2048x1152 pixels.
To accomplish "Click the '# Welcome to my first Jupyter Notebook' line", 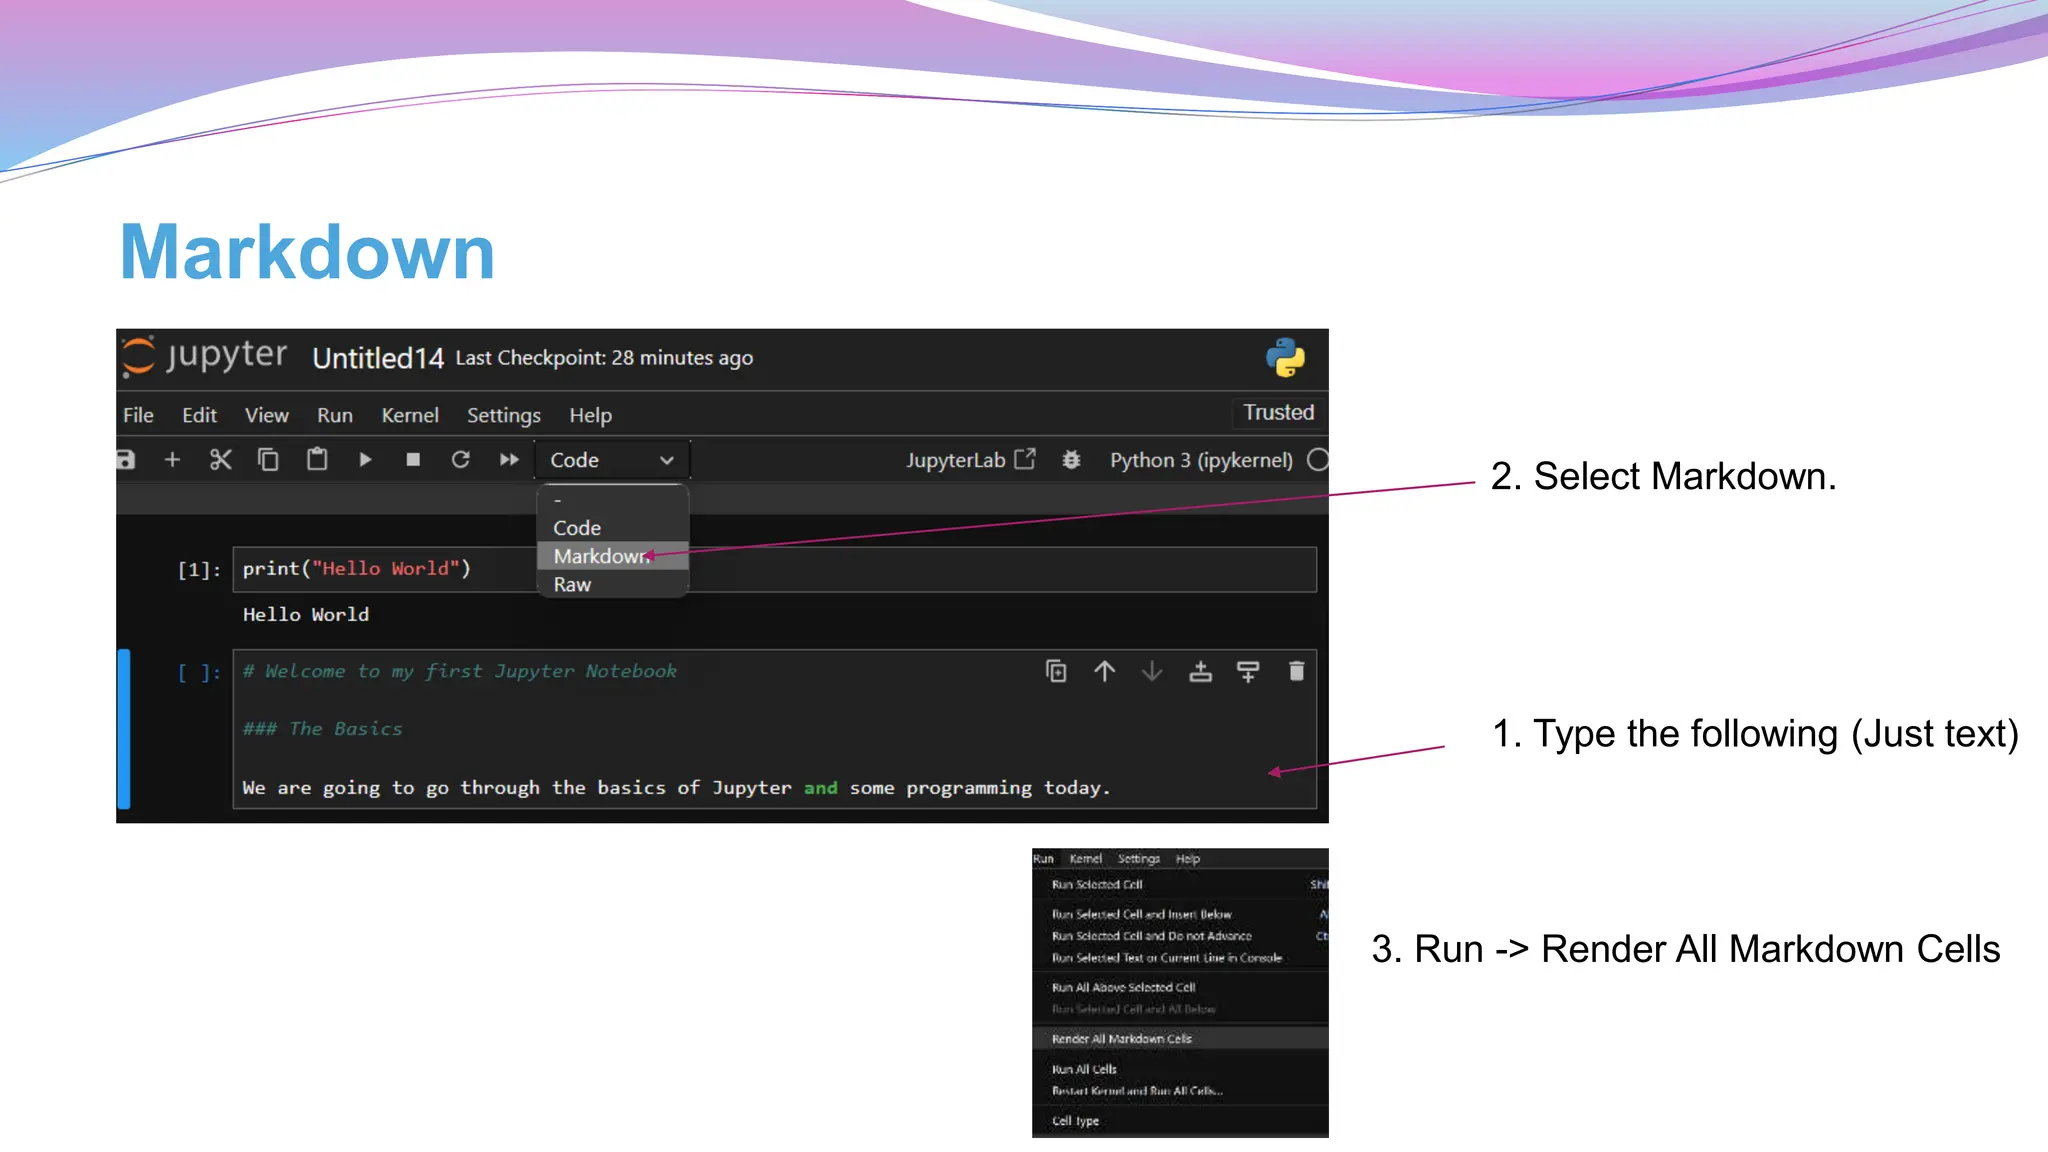I will pos(460,671).
